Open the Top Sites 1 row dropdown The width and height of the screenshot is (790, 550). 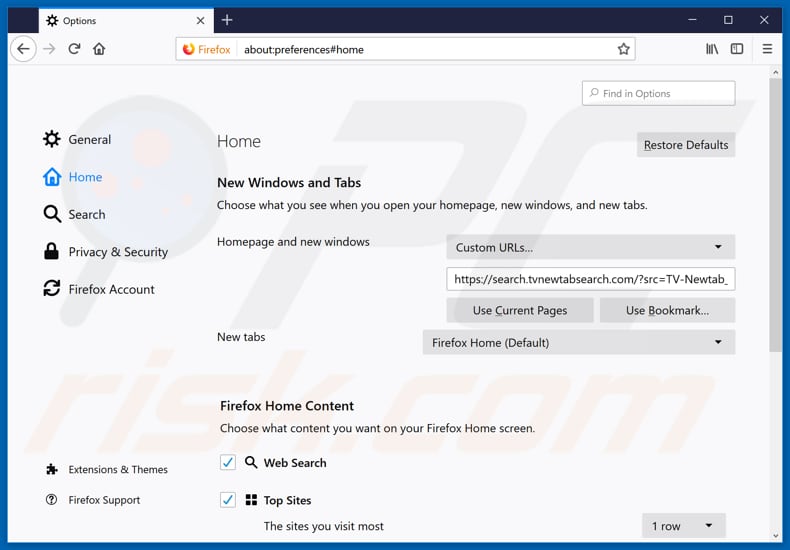[684, 526]
